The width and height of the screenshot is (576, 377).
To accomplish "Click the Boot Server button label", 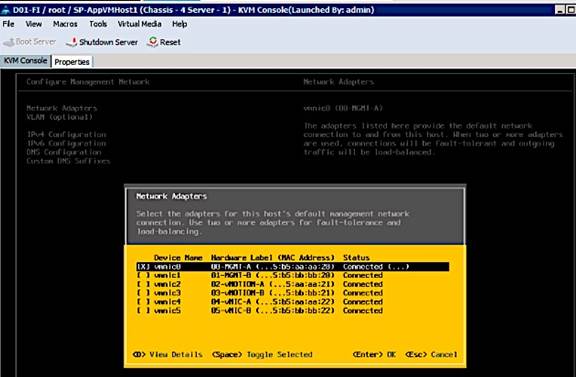I will pos(36,42).
